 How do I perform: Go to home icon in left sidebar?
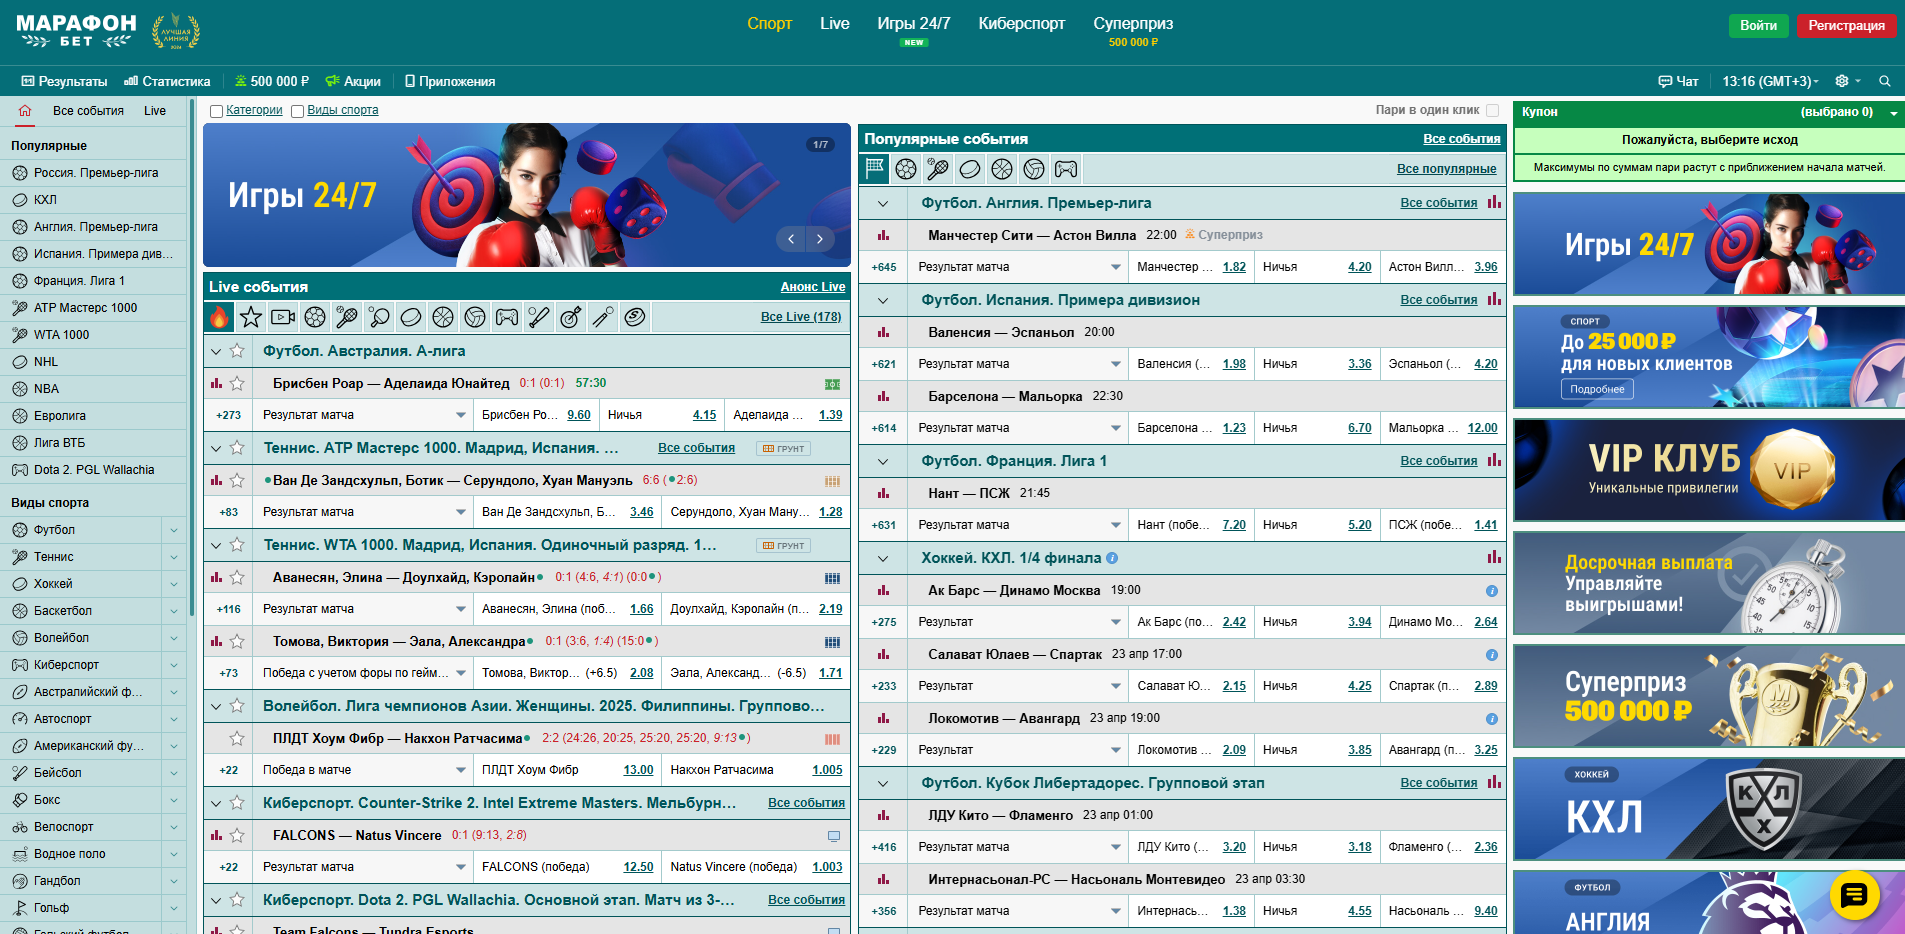click(25, 111)
